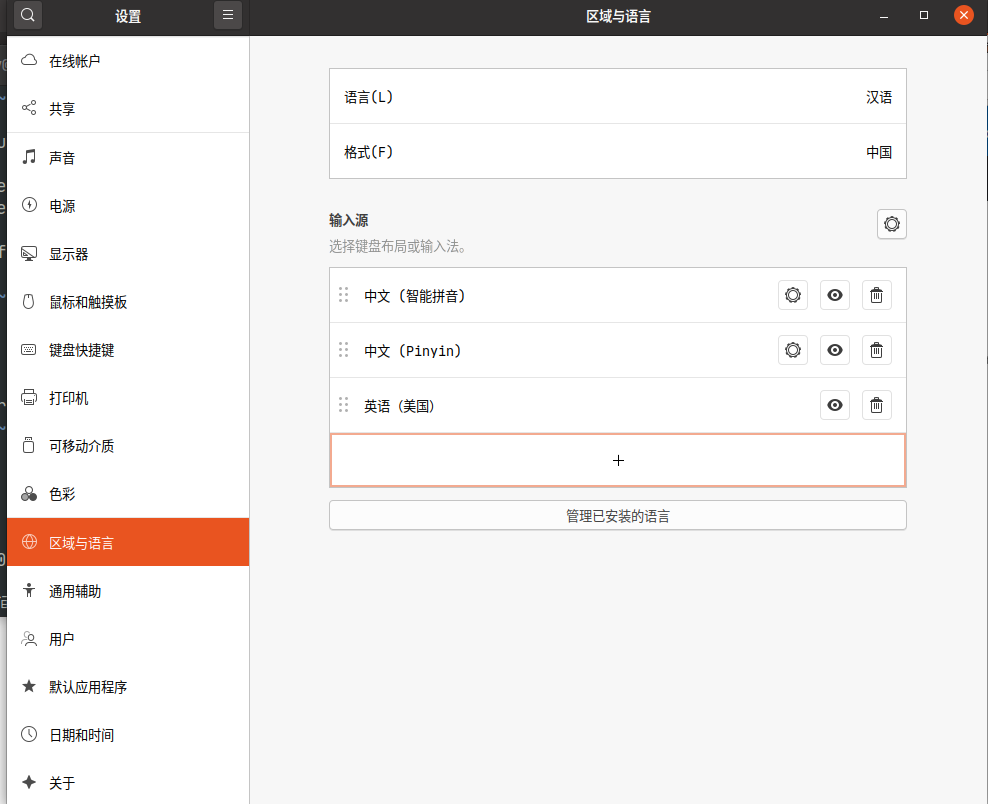Screen dimensions: 988x804
Task: Click the star icon beside 默认应用程序
Action: pos(29,686)
